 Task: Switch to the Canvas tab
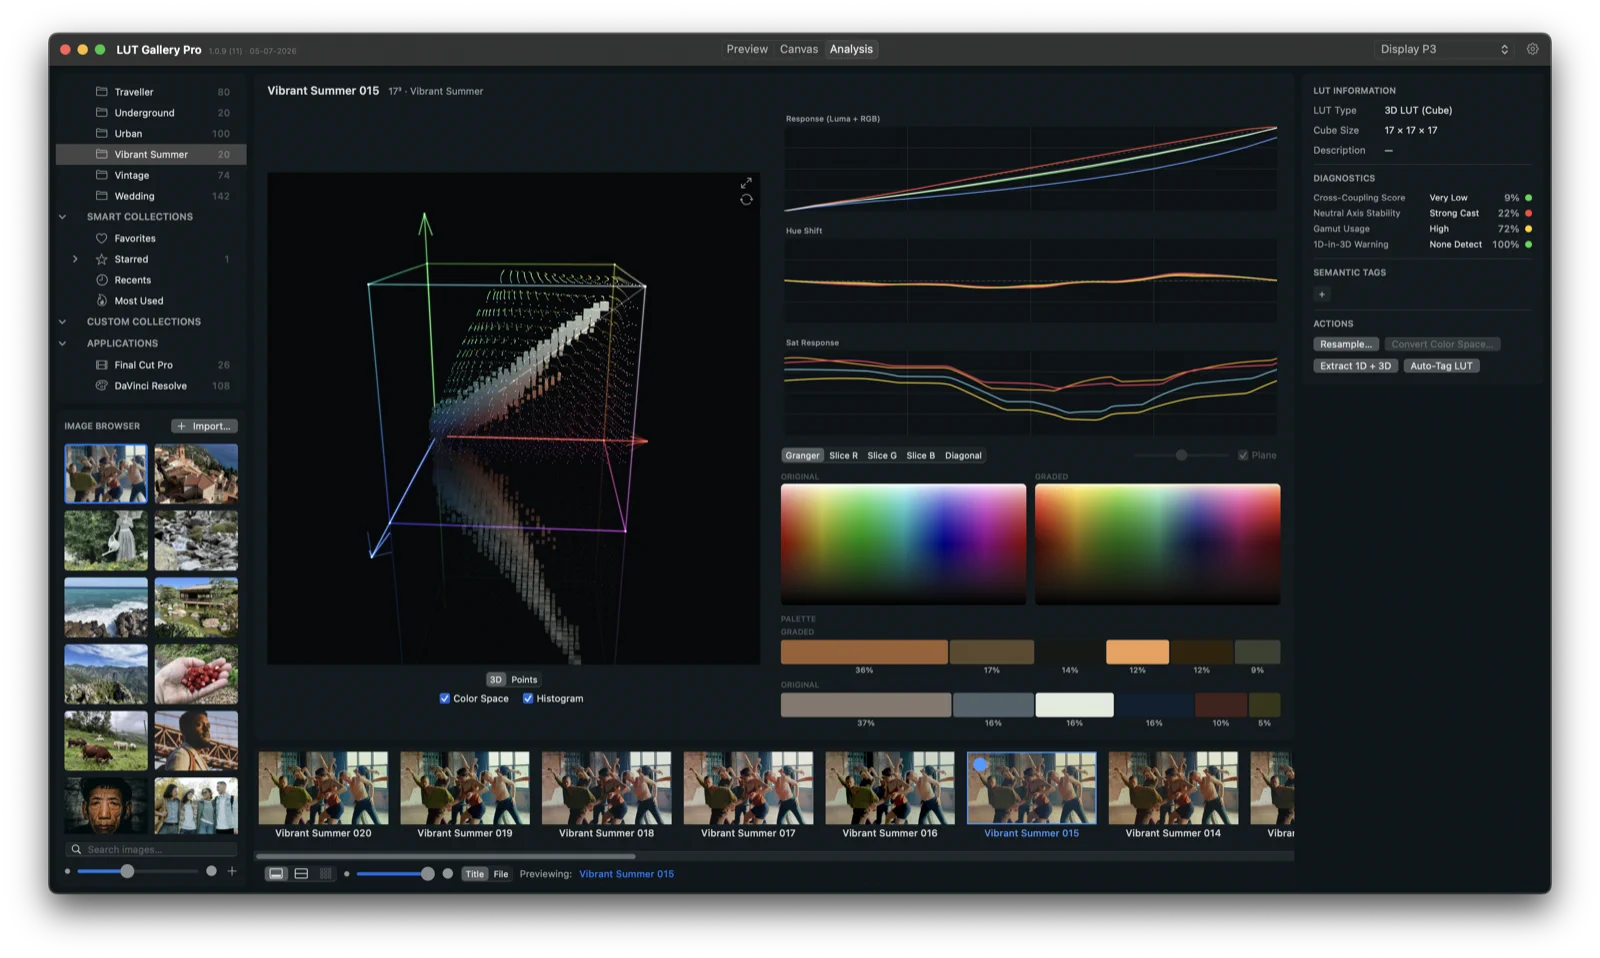pyautogui.click(x=799, y=49)
